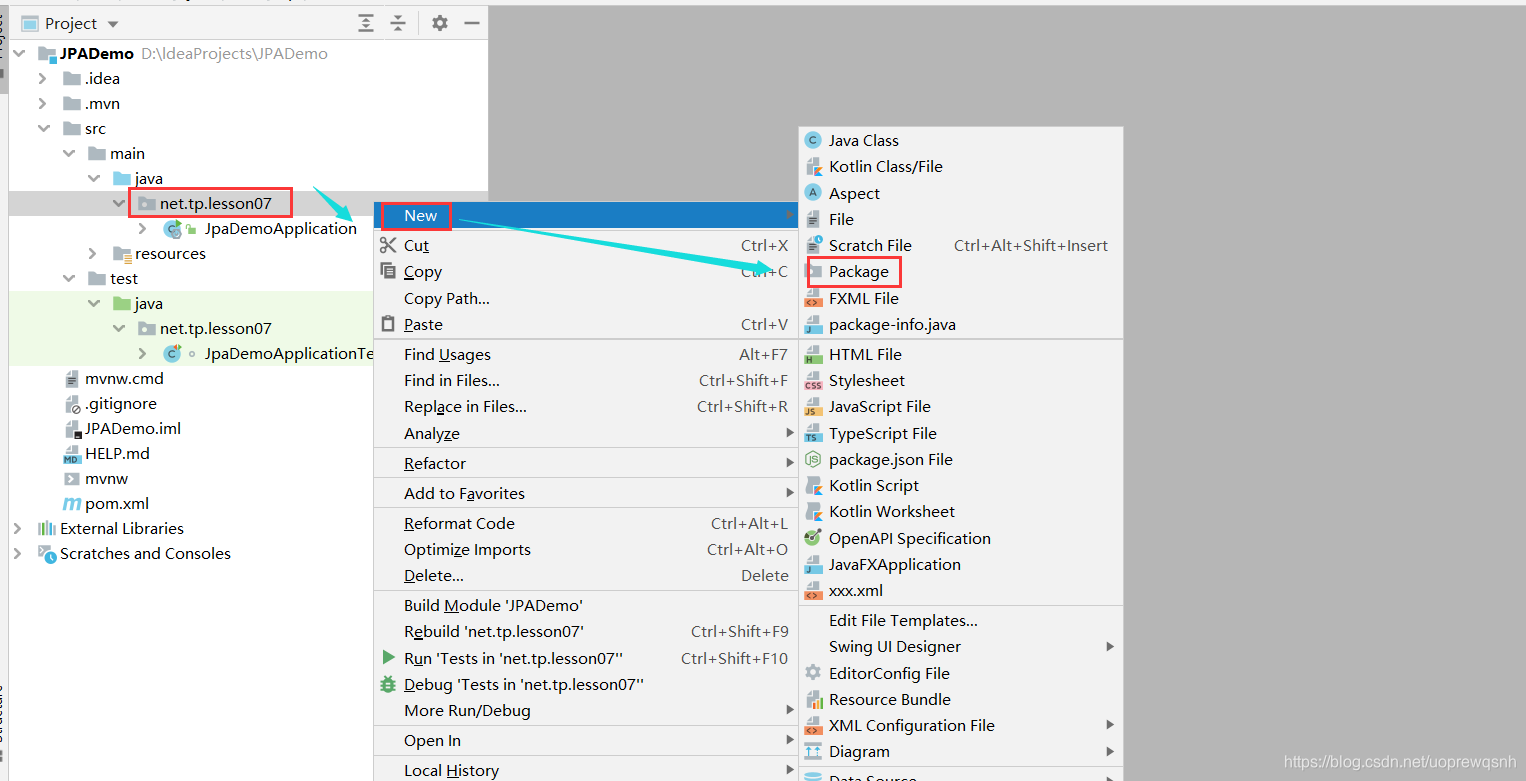The image size is (1526, 781).
Task: Open More Run/Debug submenu
Action: click(x=586, y=710)
